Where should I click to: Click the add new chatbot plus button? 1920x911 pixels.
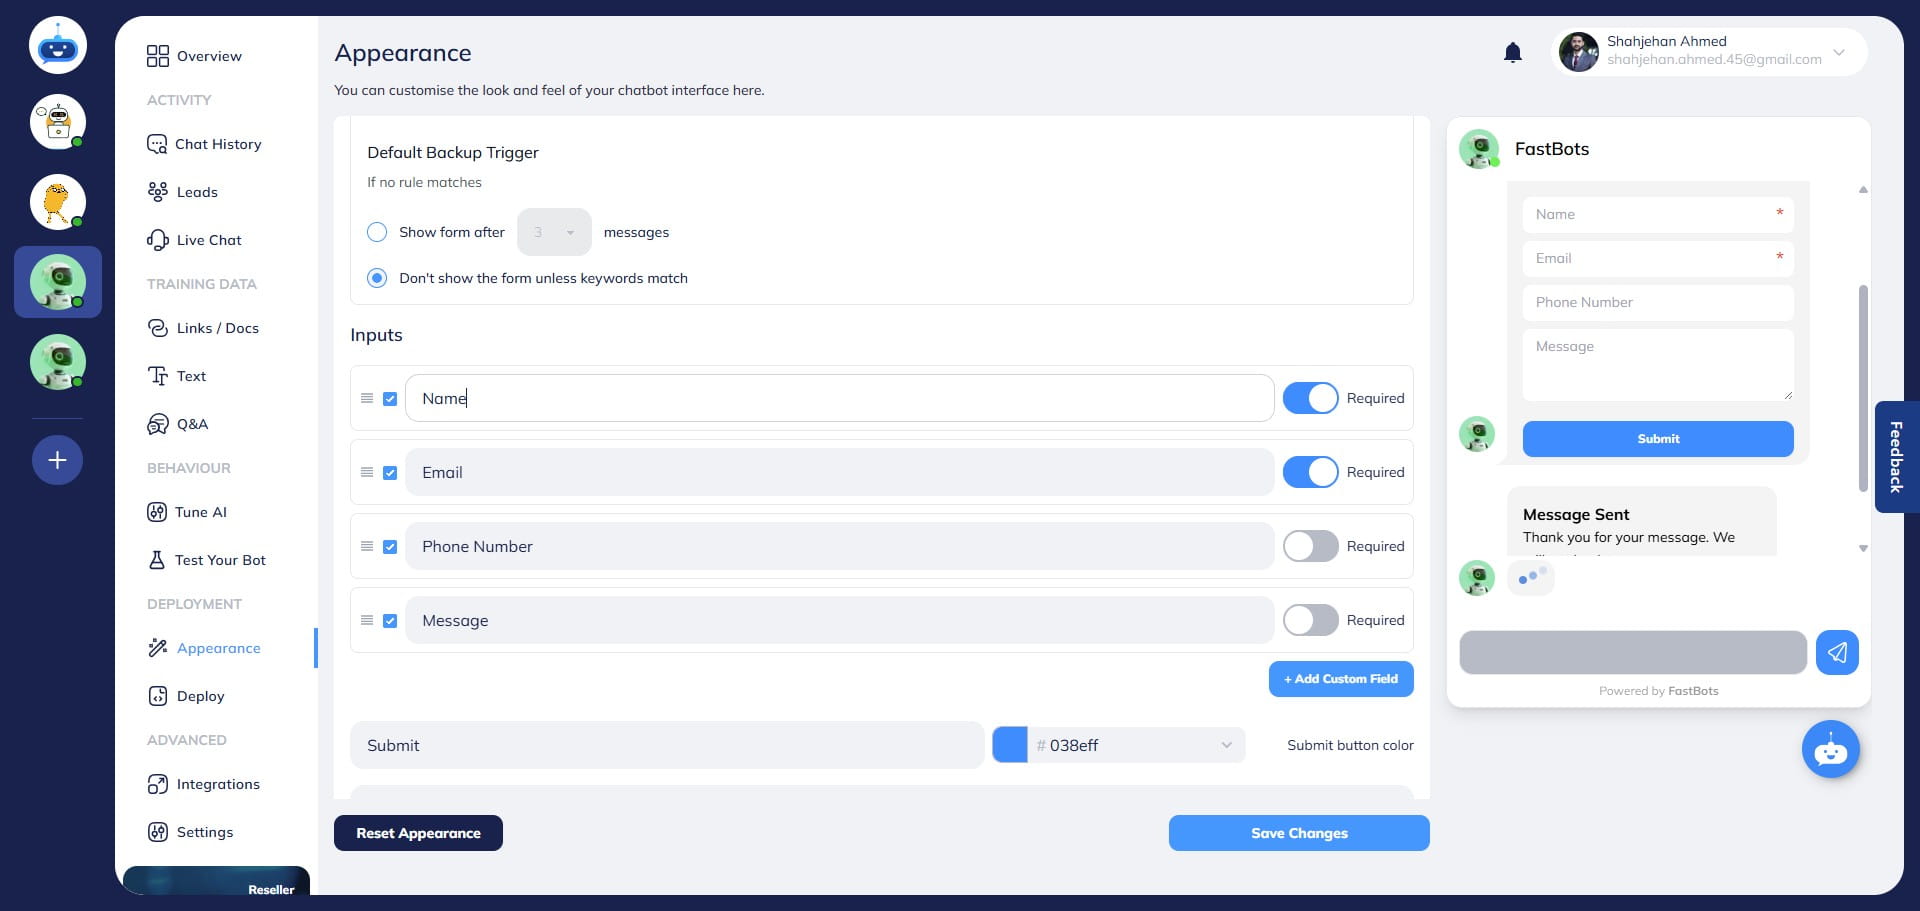tap(57, 460)
